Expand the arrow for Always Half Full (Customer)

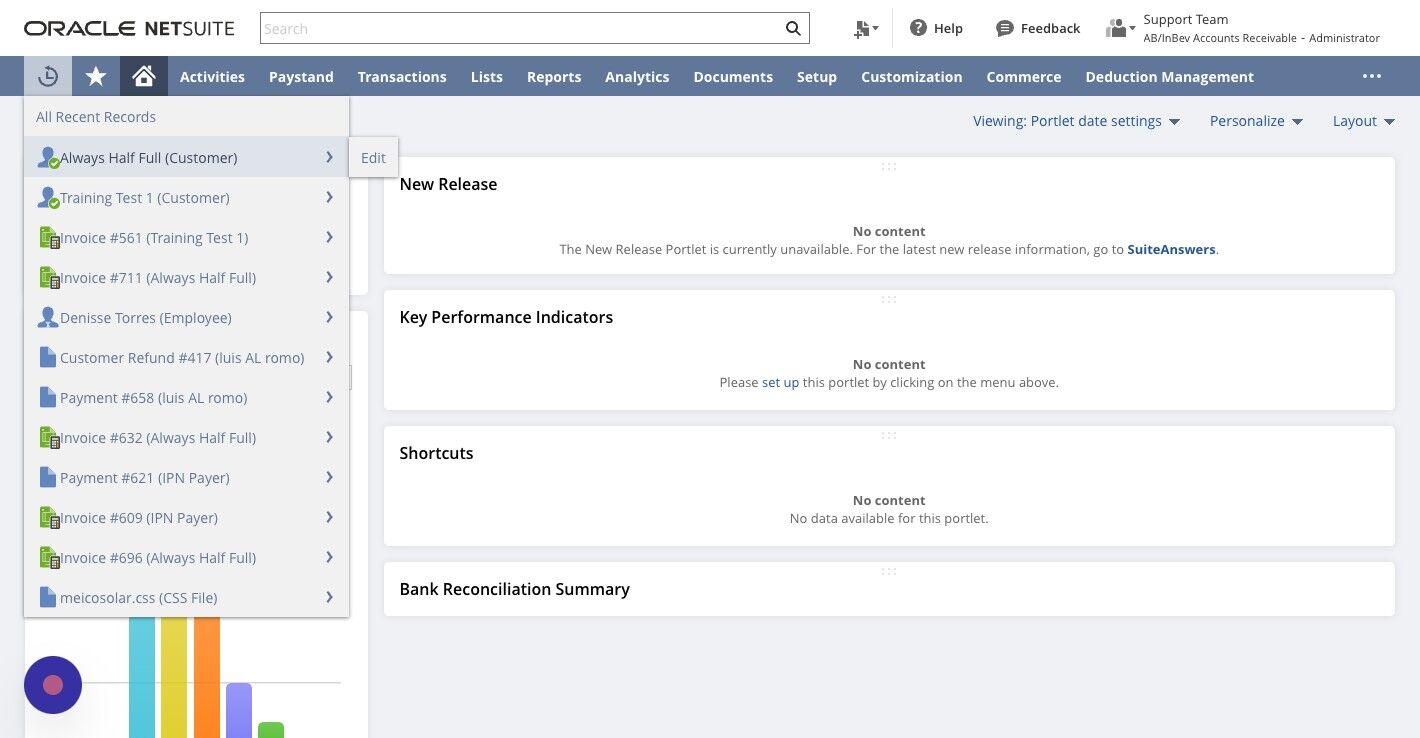pyautogui.click(x=329, y=157)
